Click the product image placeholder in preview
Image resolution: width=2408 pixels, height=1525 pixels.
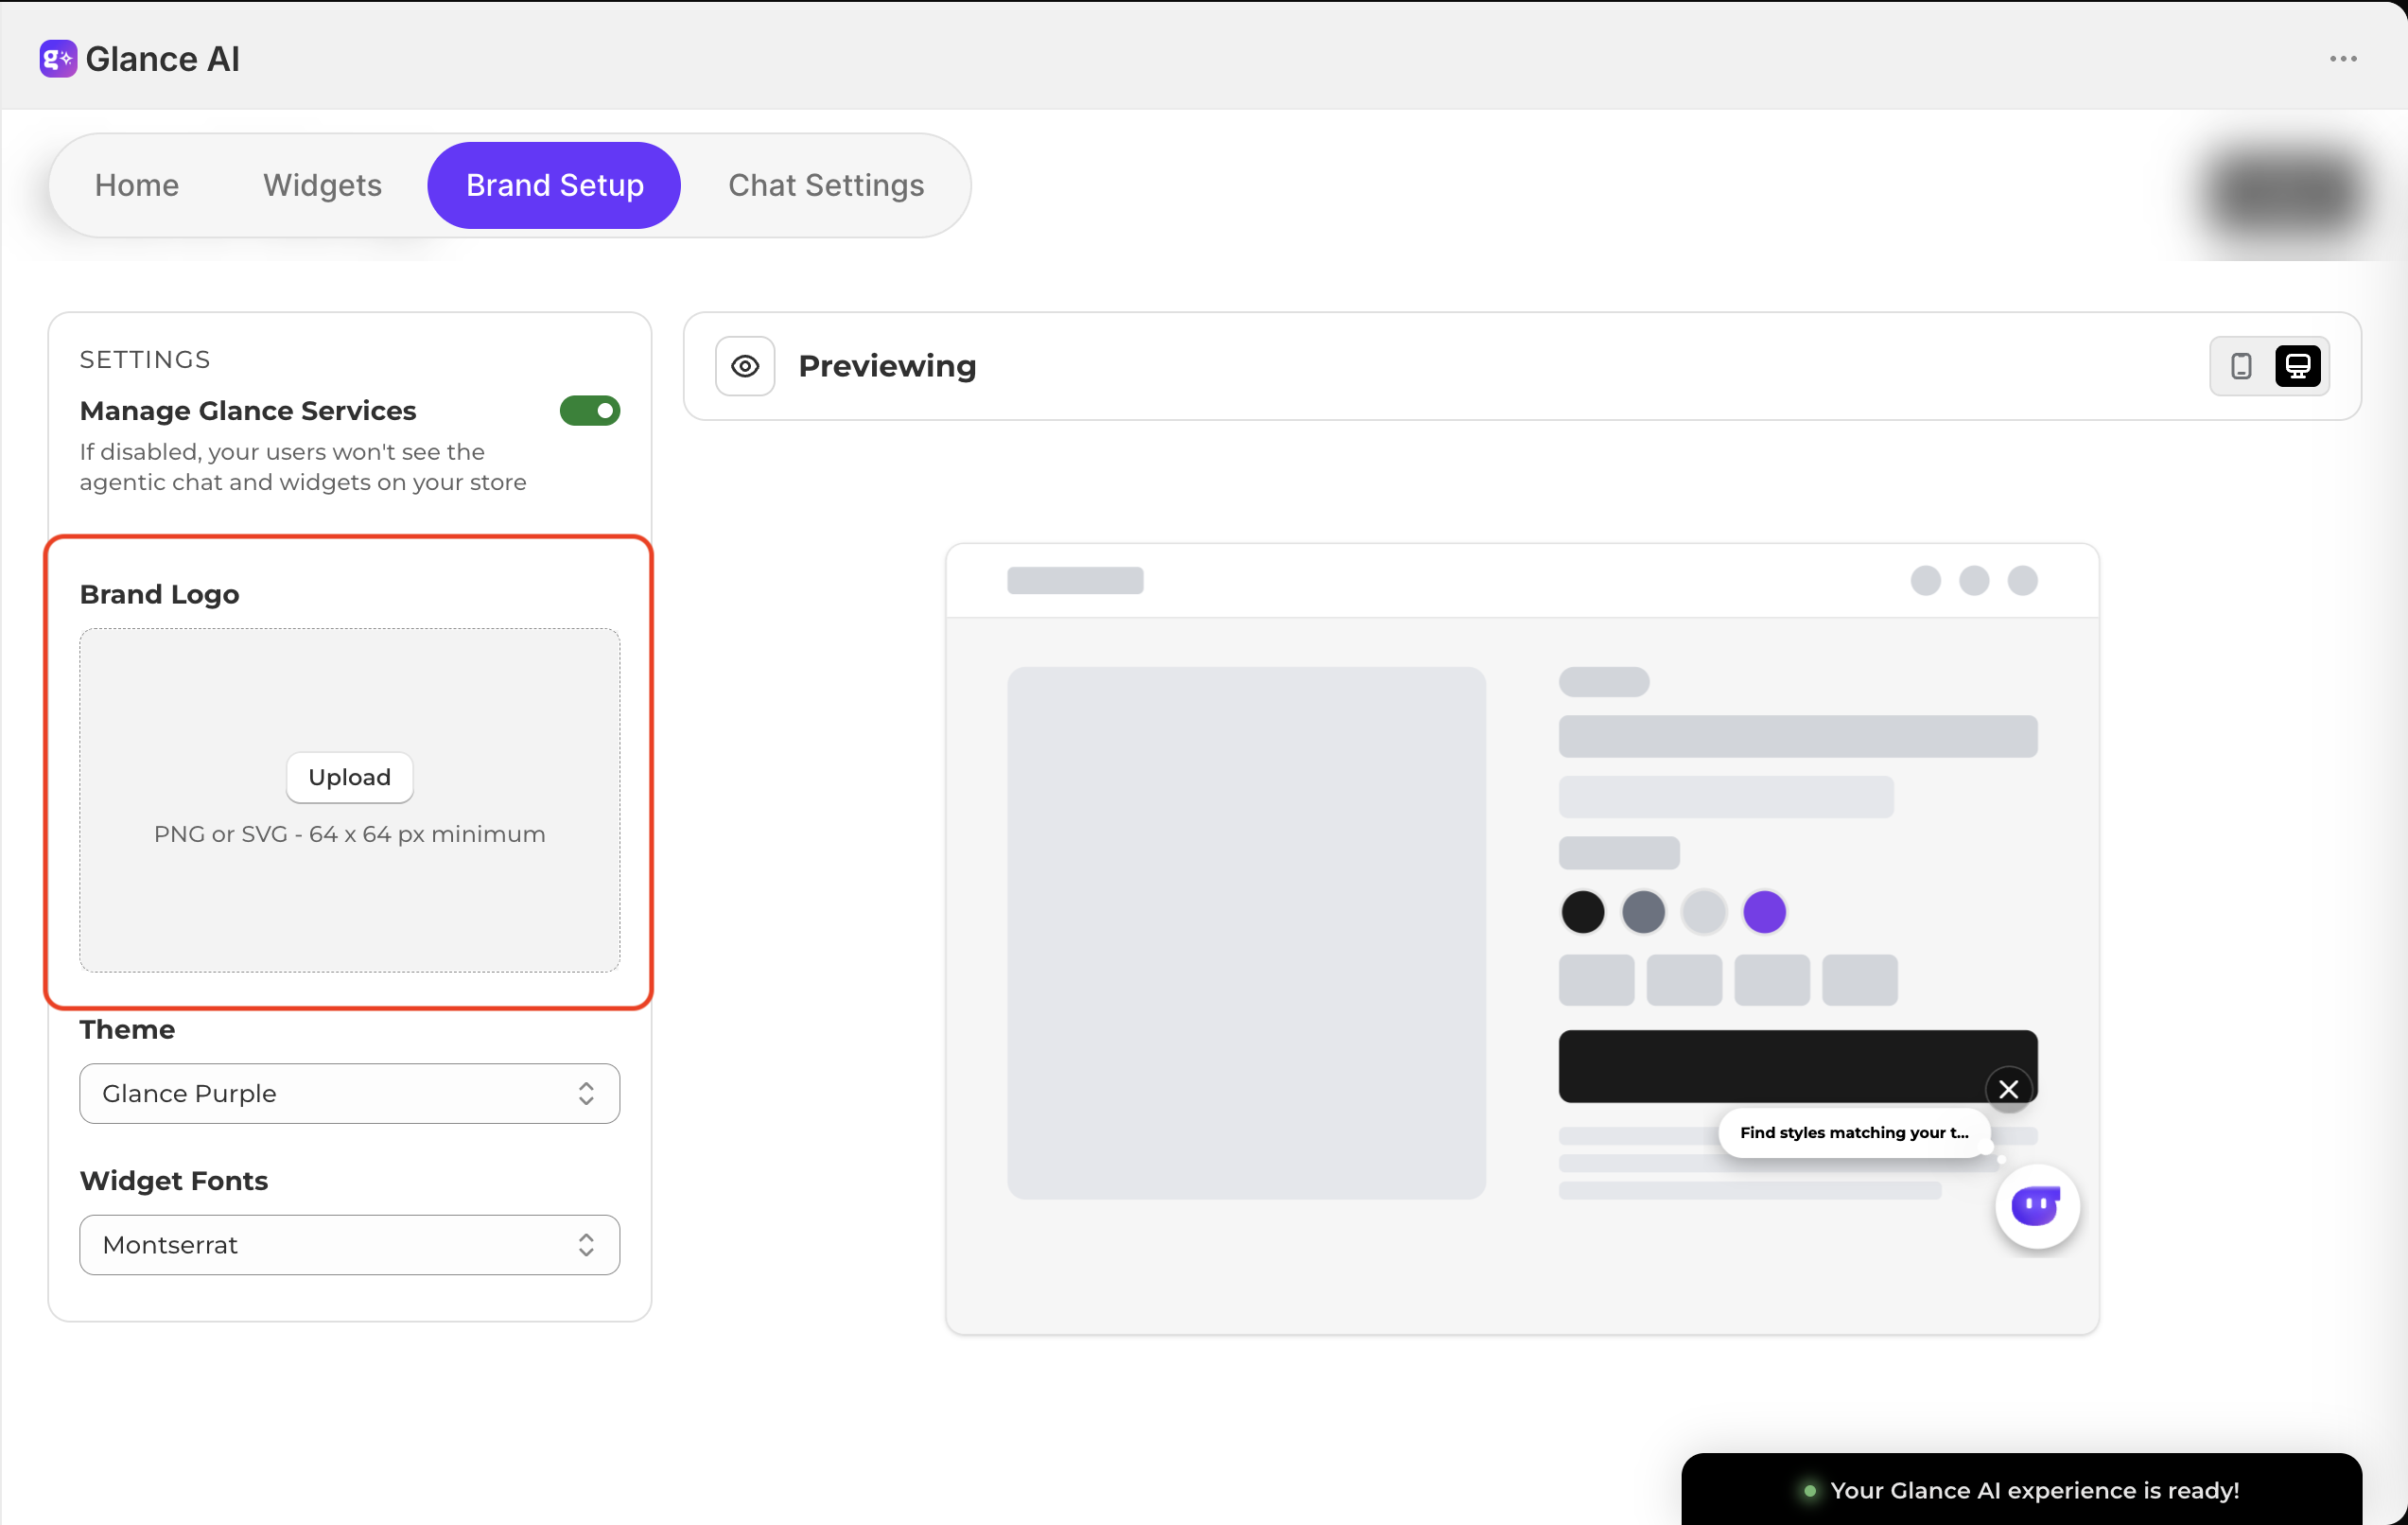coord(1246,933)
